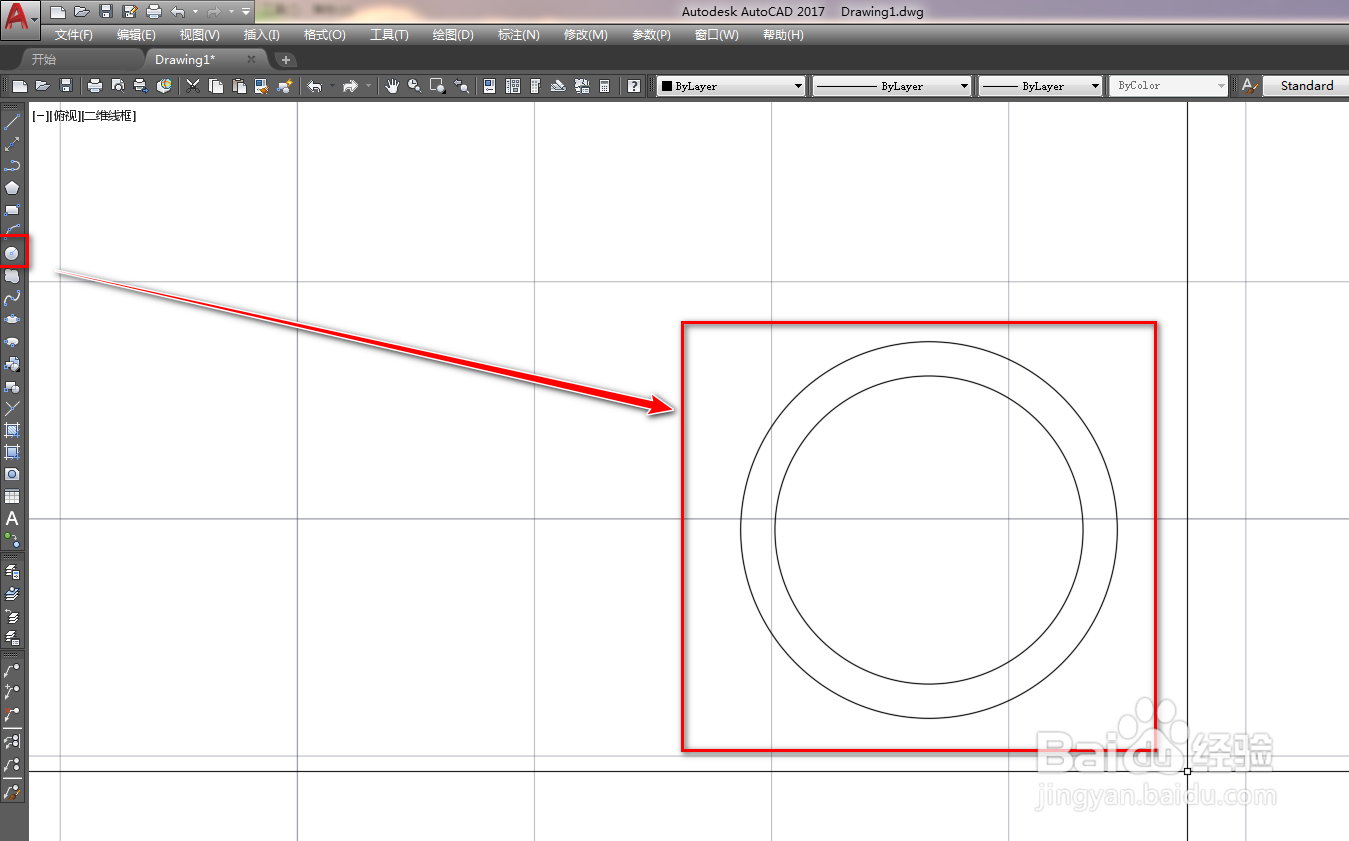
Task: Select the Polyline tool
Action: 12,166
